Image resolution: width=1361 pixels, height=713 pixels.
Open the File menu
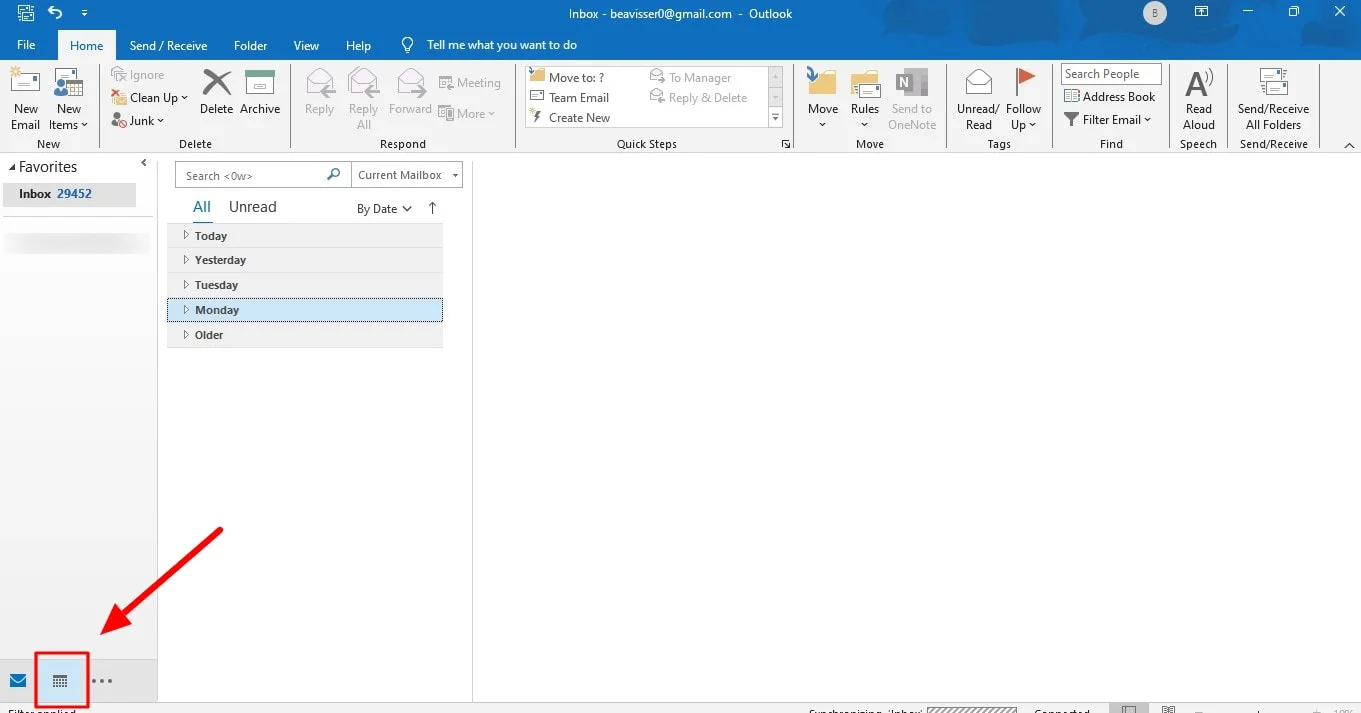[26, 45]
